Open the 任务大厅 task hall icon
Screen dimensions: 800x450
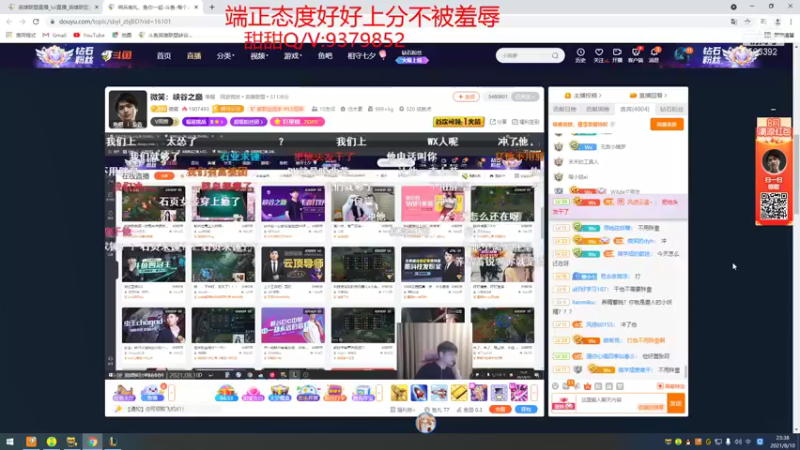click(x=124, y=393)
